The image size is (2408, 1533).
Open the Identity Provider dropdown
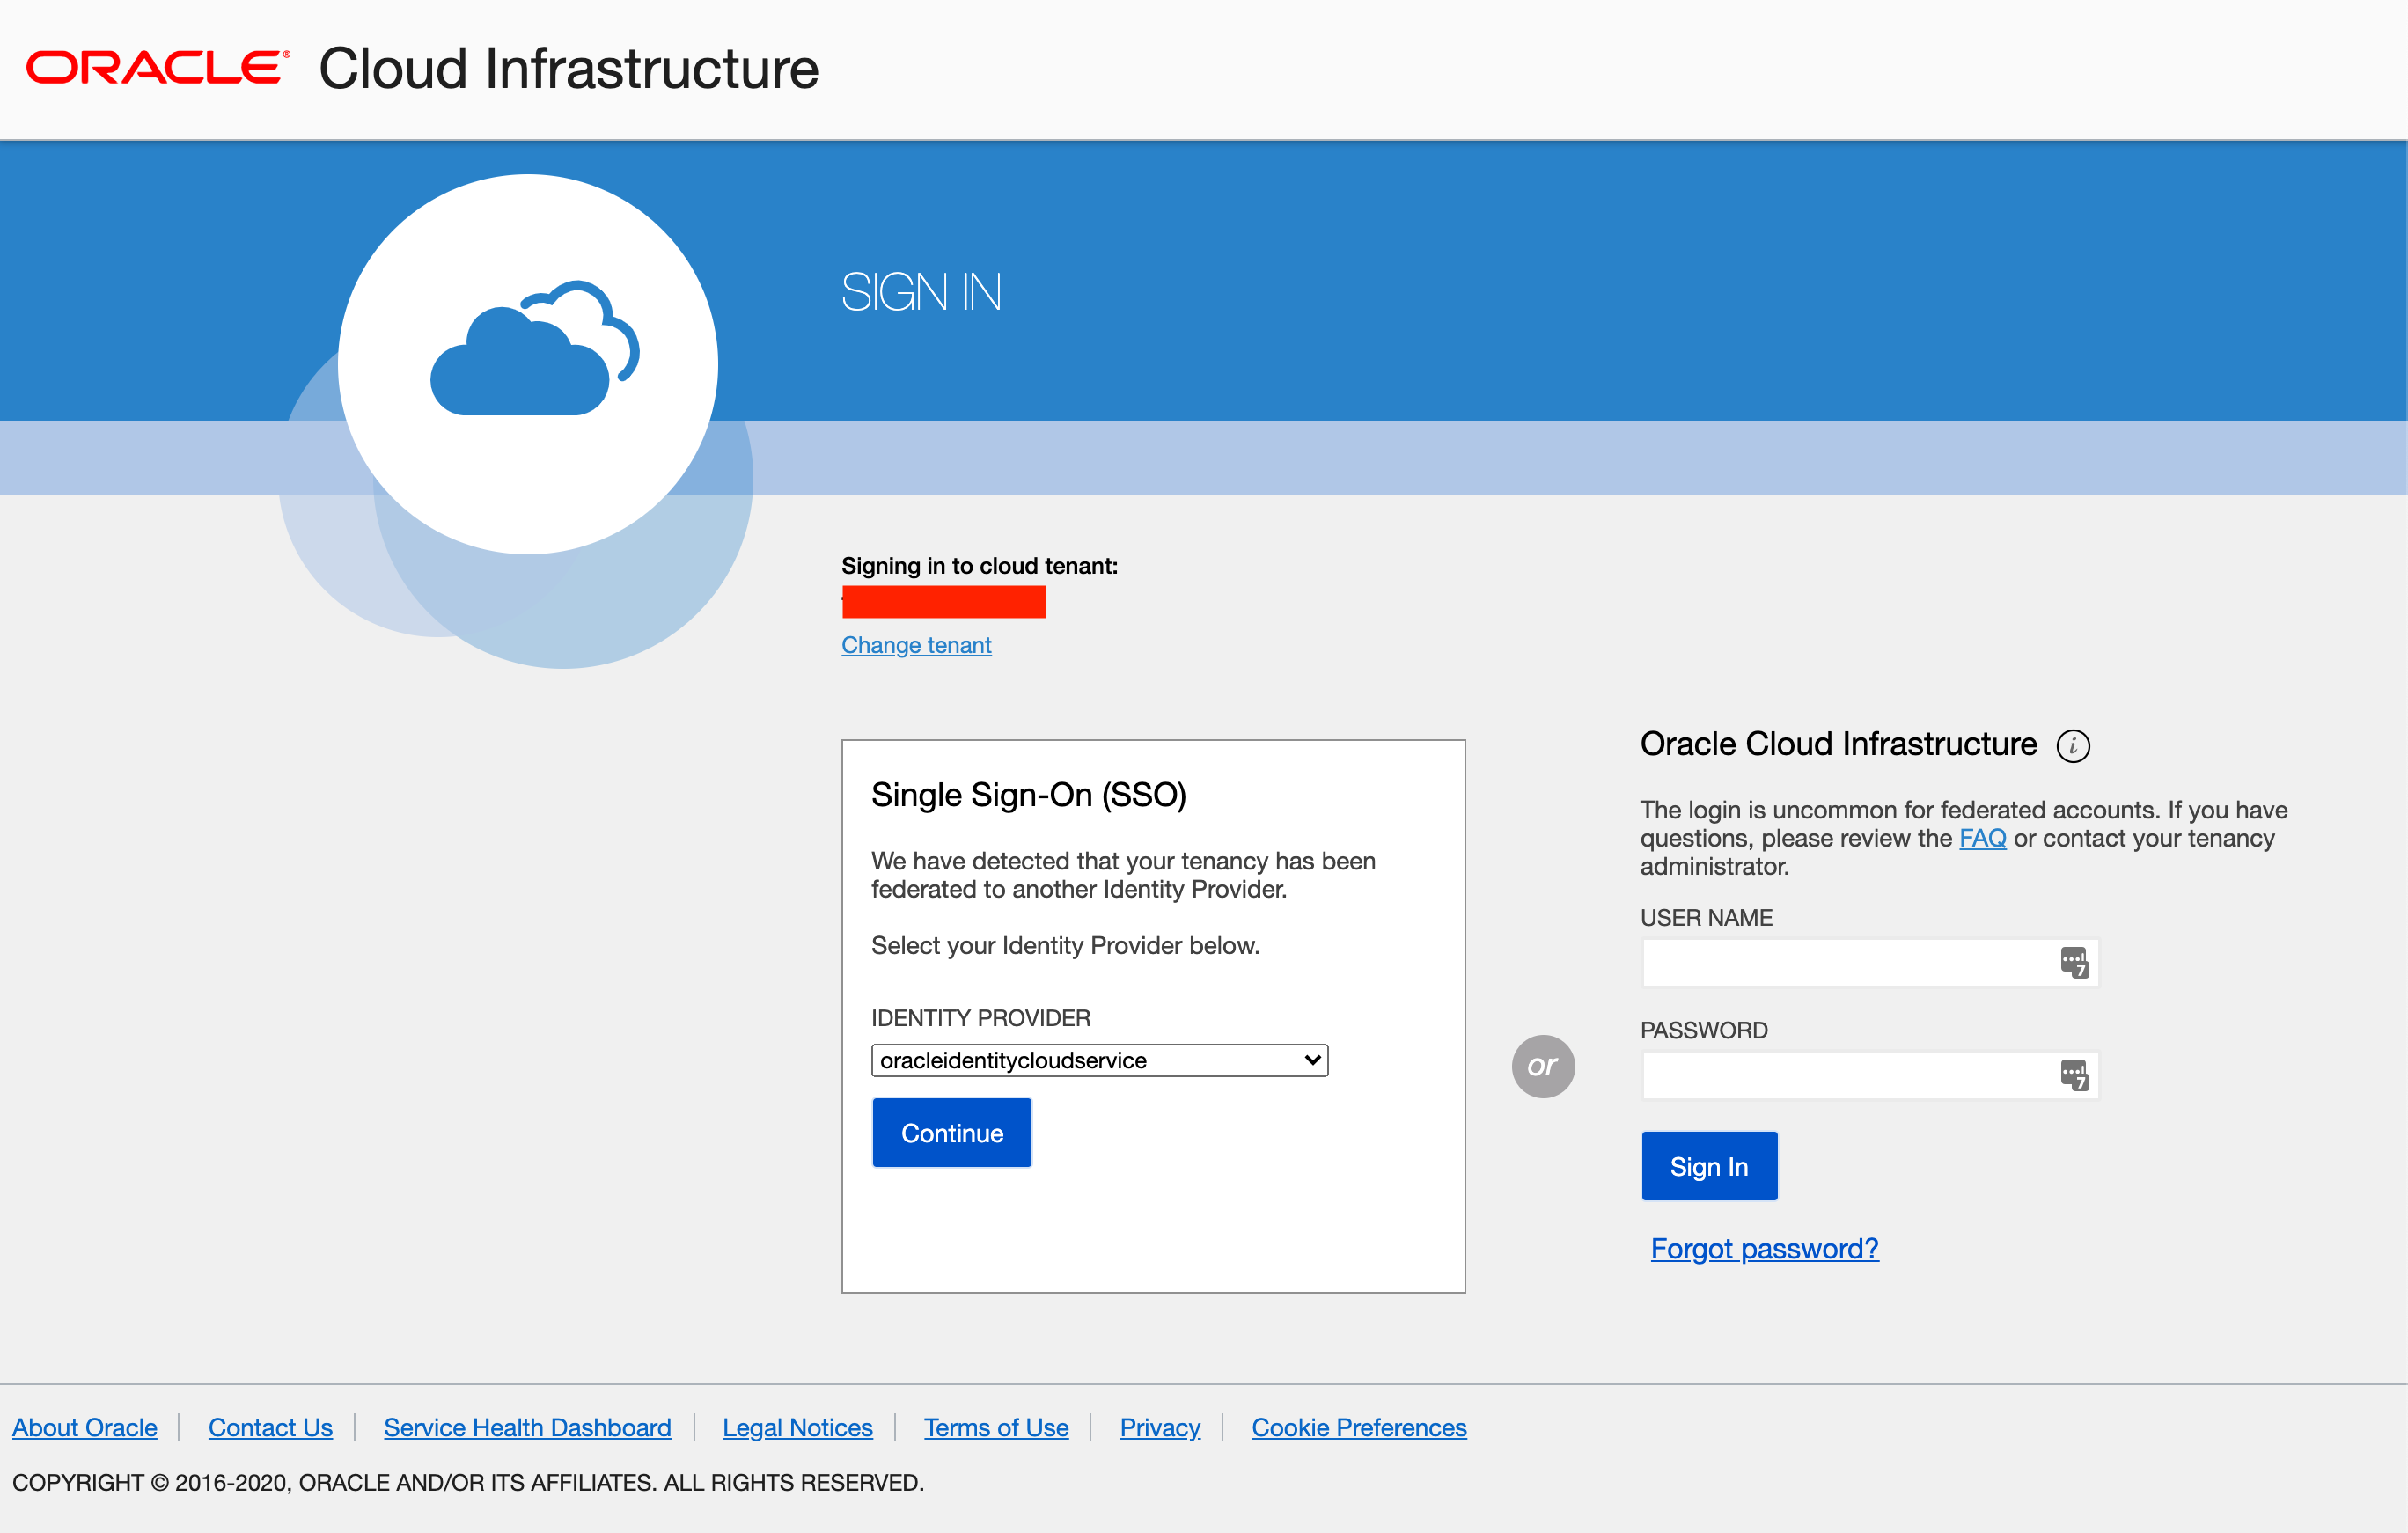[1098, 1060]
